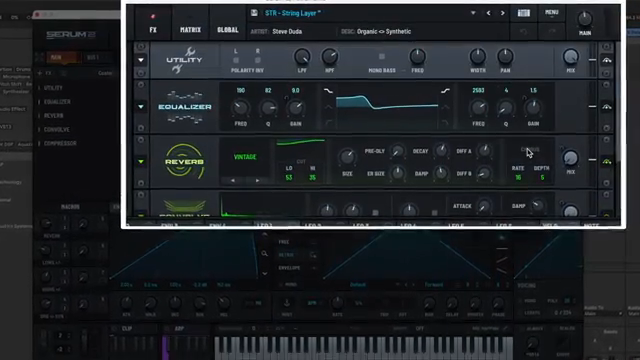This screenshot has height=360, width=640.
Task: Click the save preset disk icon
Action: [254, 13]
